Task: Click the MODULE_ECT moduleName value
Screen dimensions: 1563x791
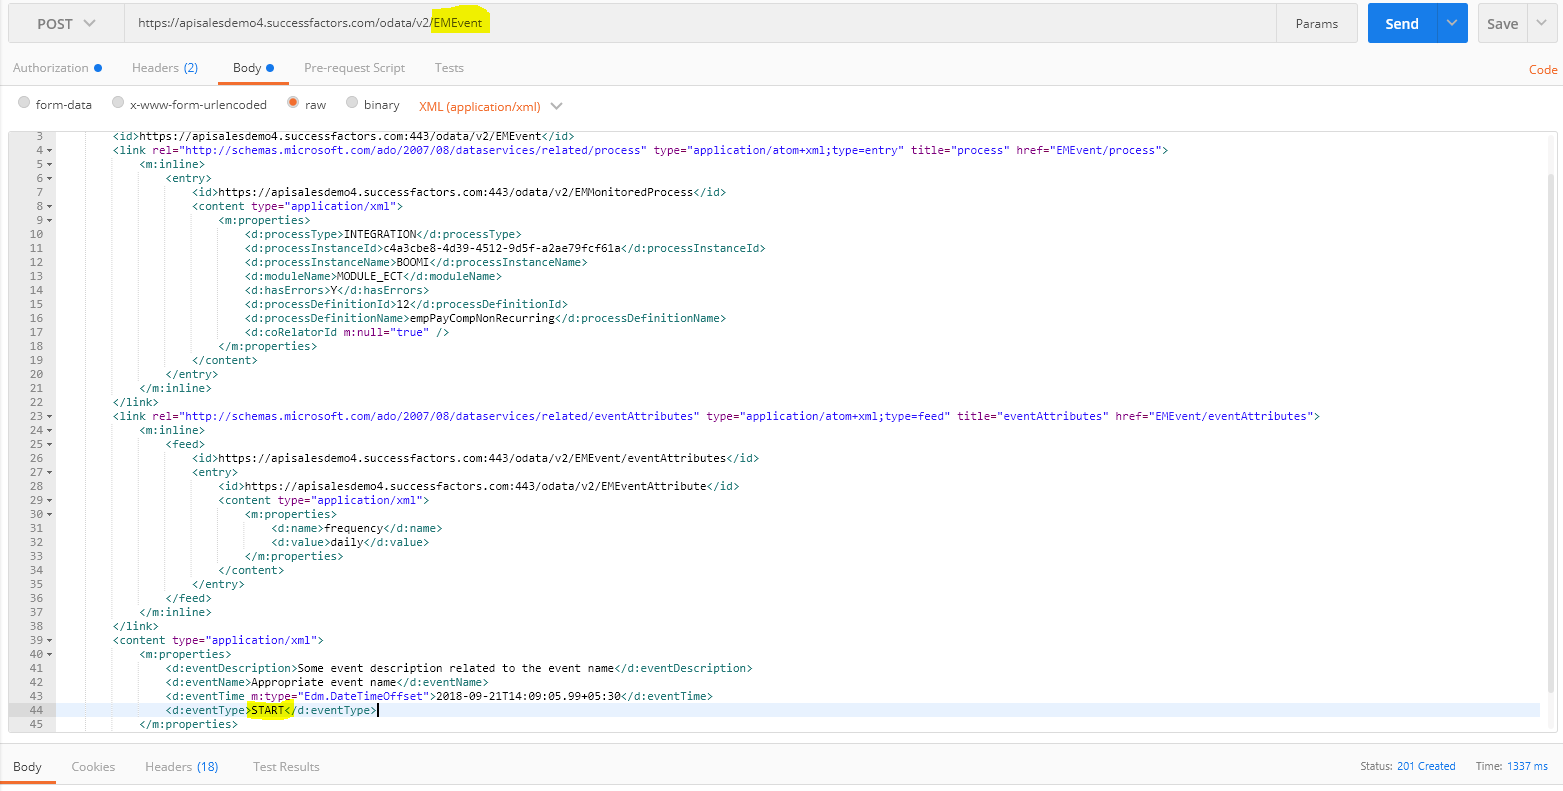Action: [369, 276]
